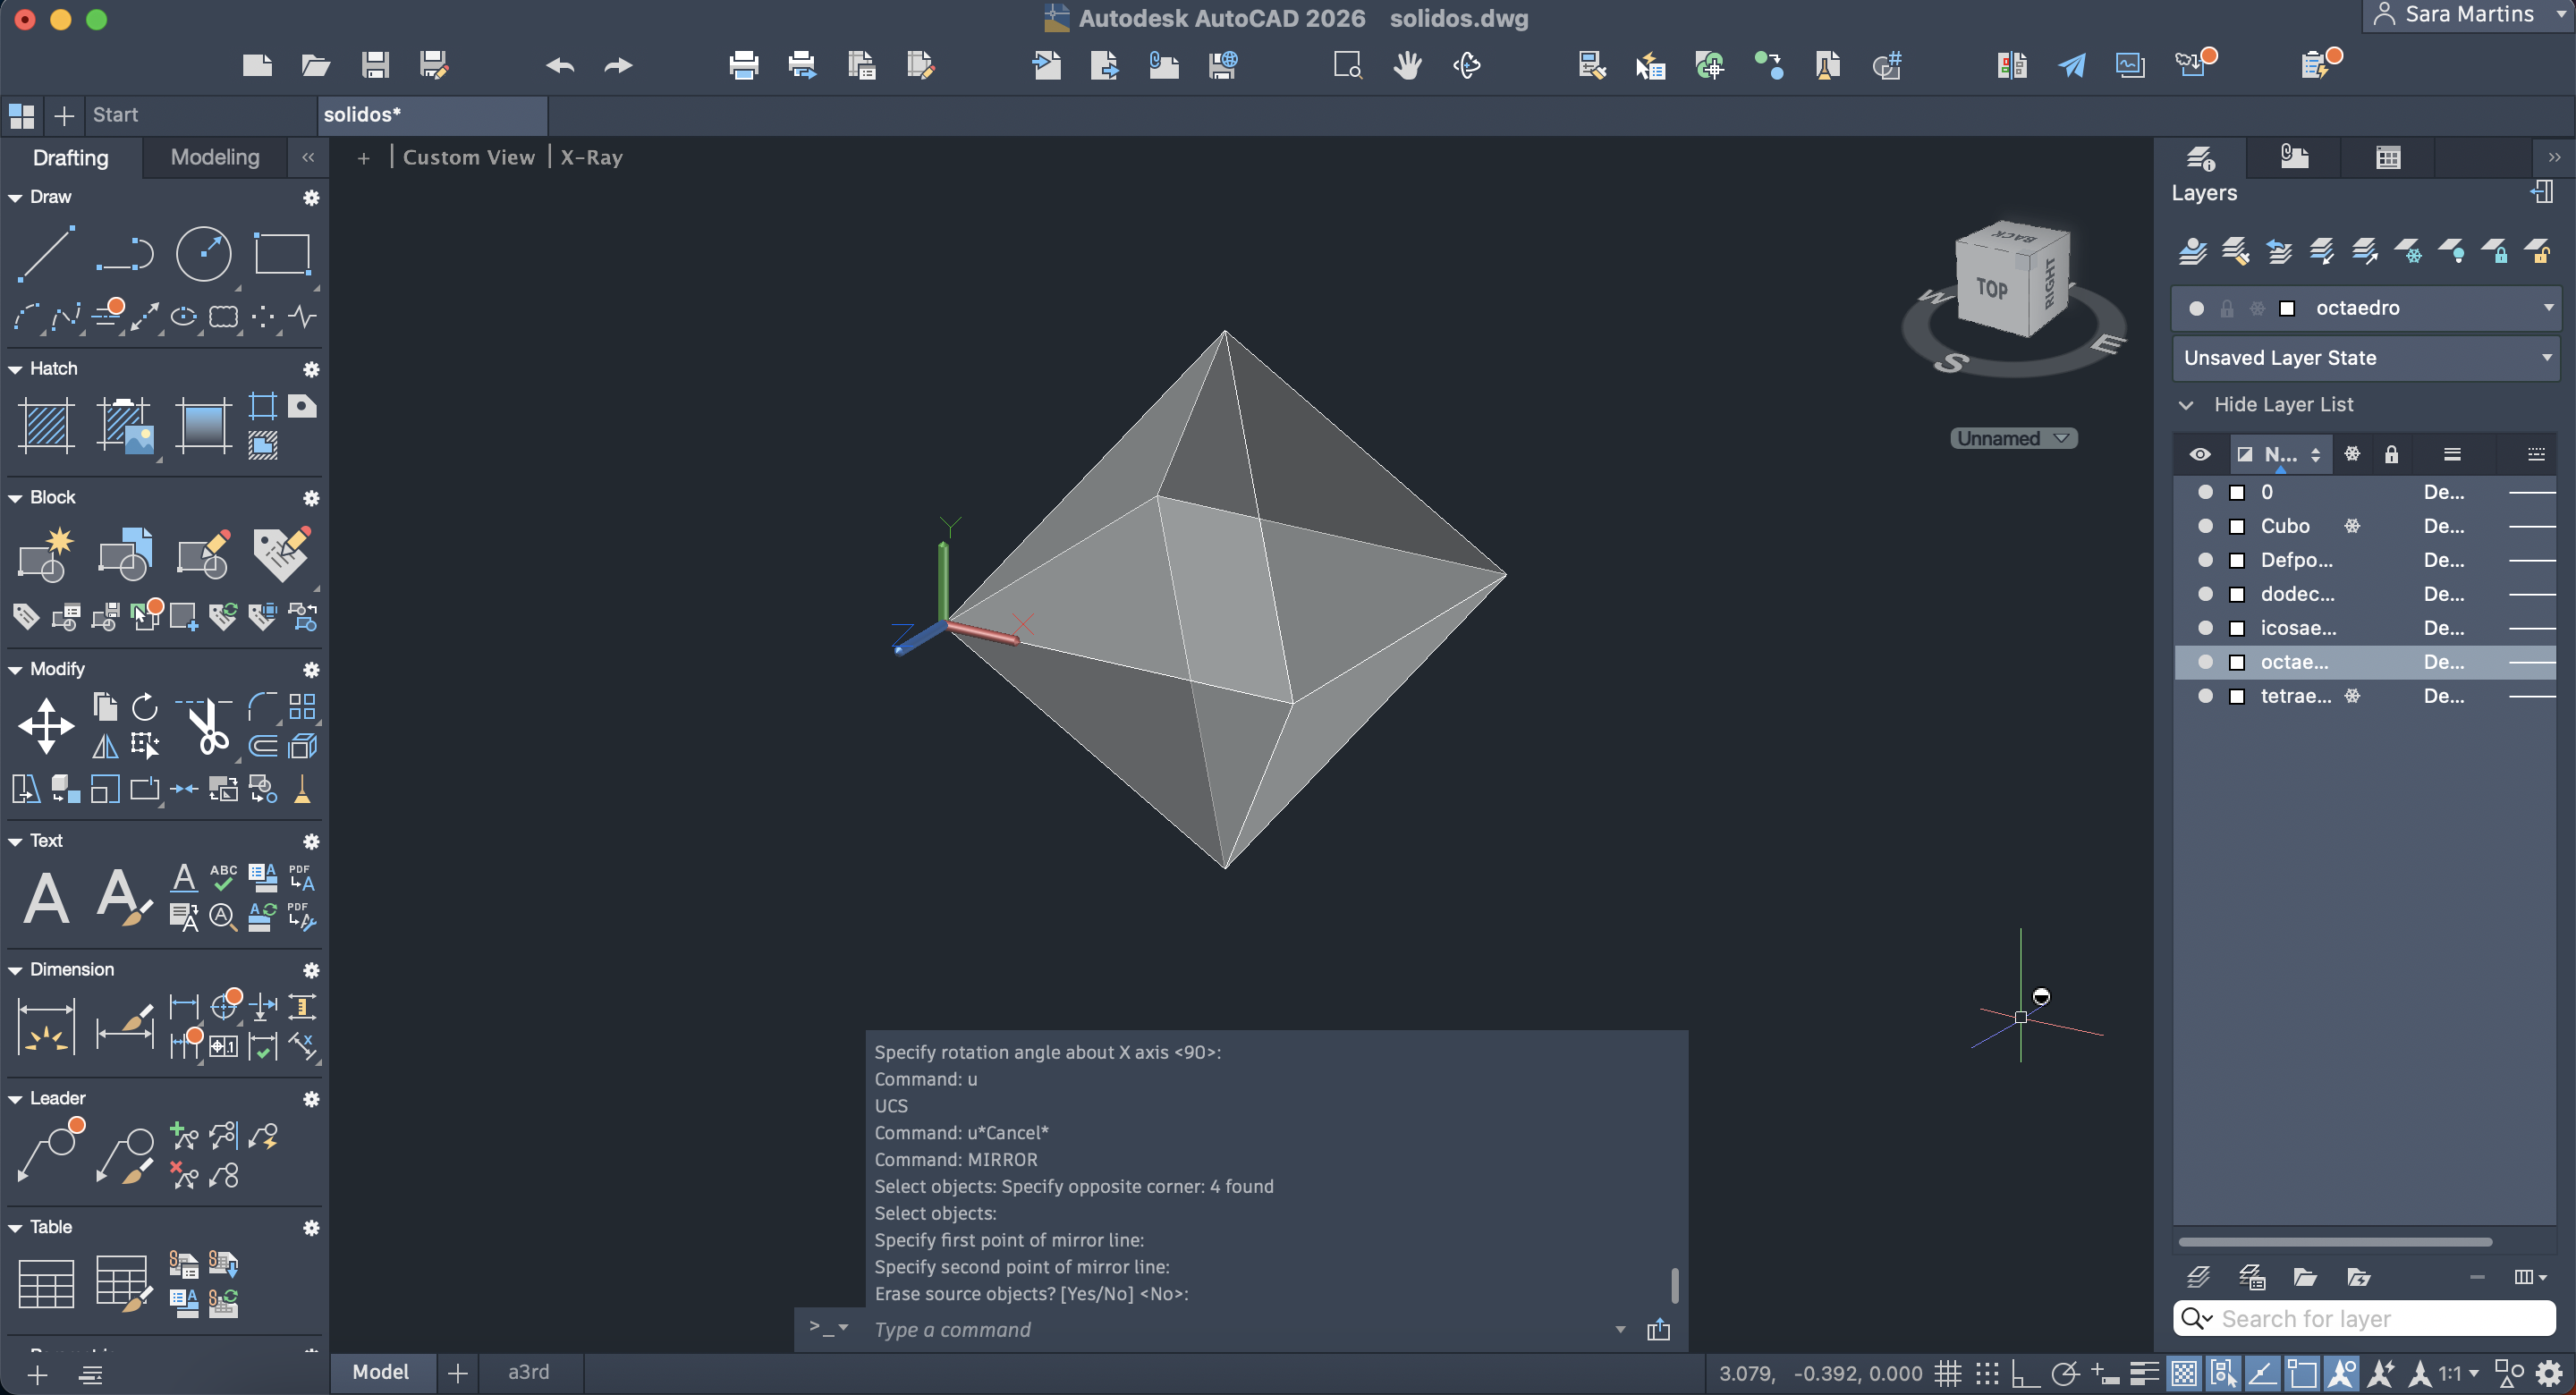Select the Circle draw tool
Image resolution: width=2576 pixels, height=1395 pixels.
203,254
